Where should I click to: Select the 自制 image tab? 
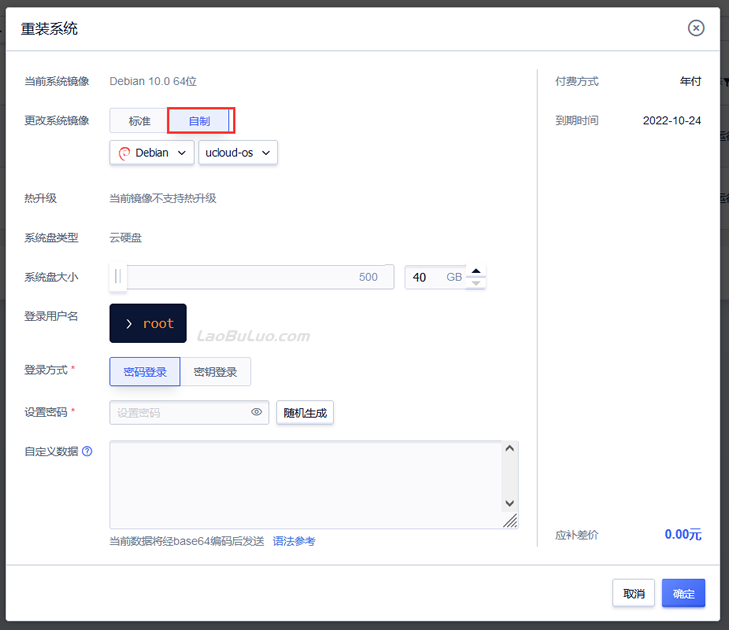point(200,121)
